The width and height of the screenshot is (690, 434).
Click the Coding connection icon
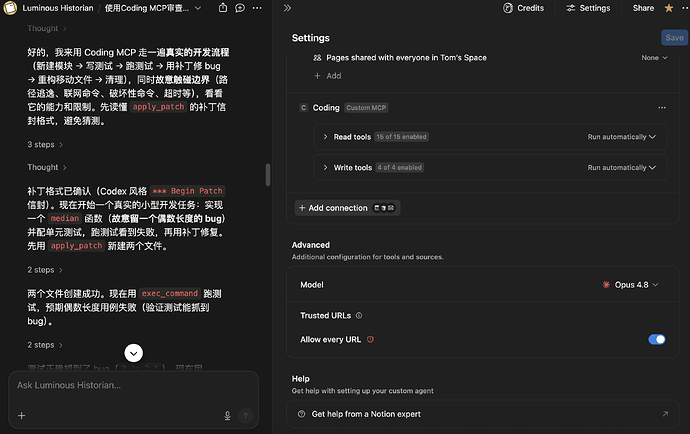point(303,108)
